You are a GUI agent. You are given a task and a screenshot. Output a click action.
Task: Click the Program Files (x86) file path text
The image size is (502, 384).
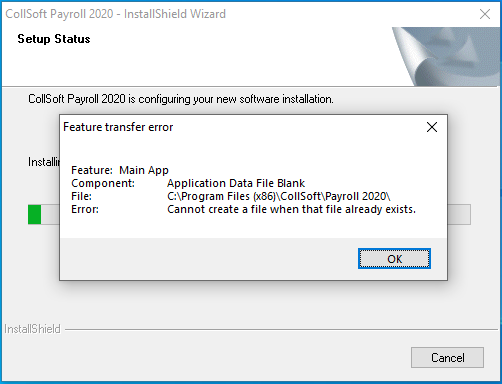279,196
